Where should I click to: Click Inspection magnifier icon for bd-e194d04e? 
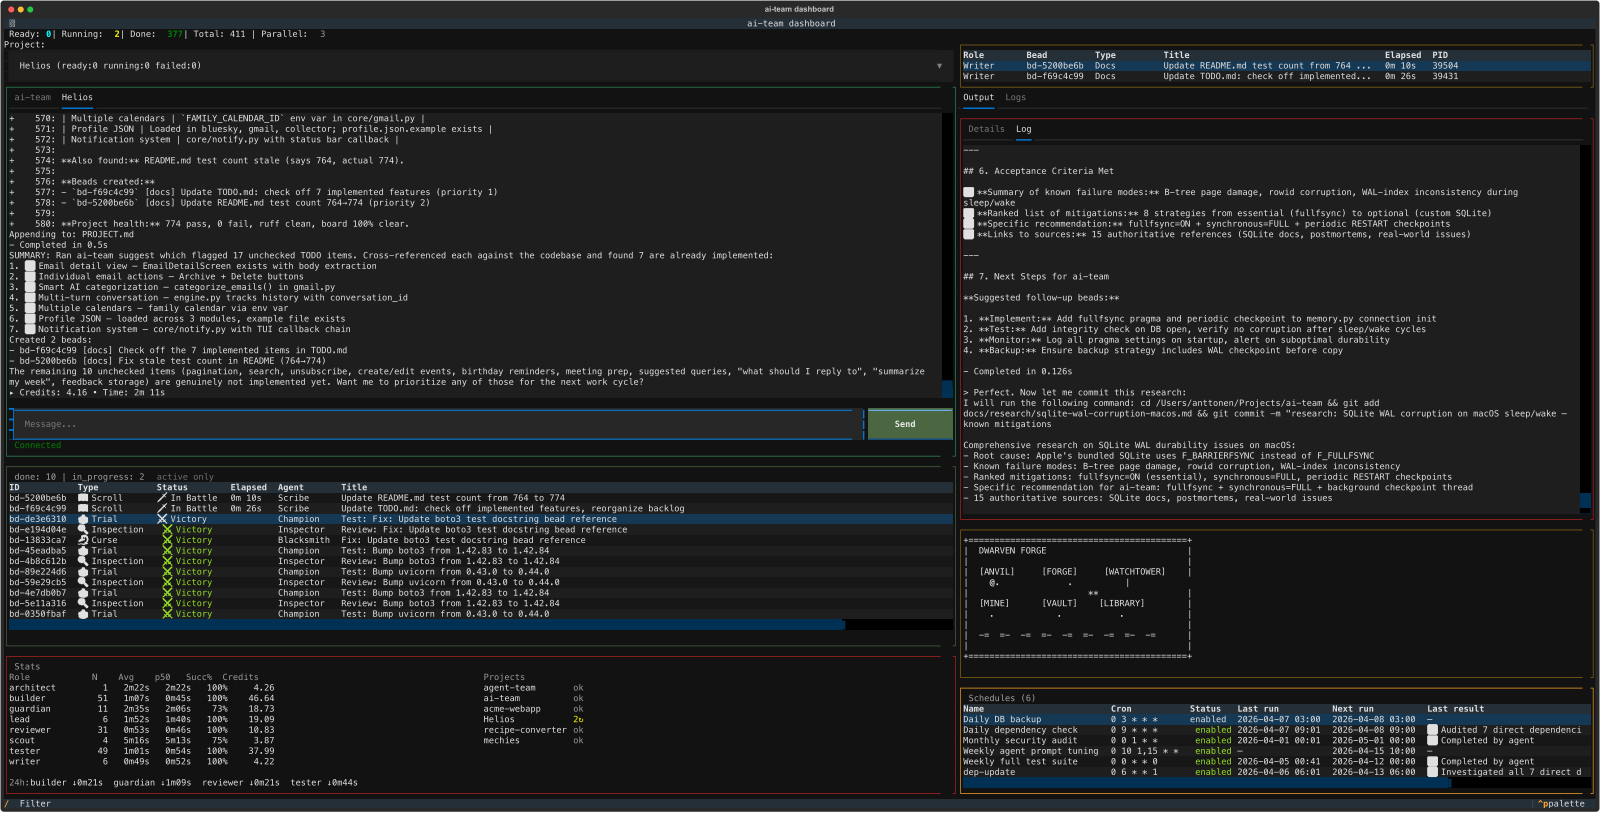83,530
